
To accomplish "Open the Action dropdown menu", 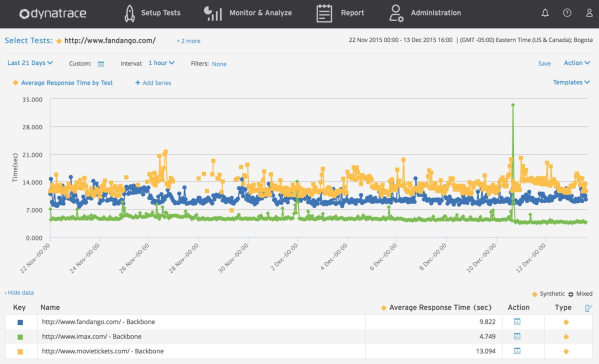I will click(x=577, y=63).
